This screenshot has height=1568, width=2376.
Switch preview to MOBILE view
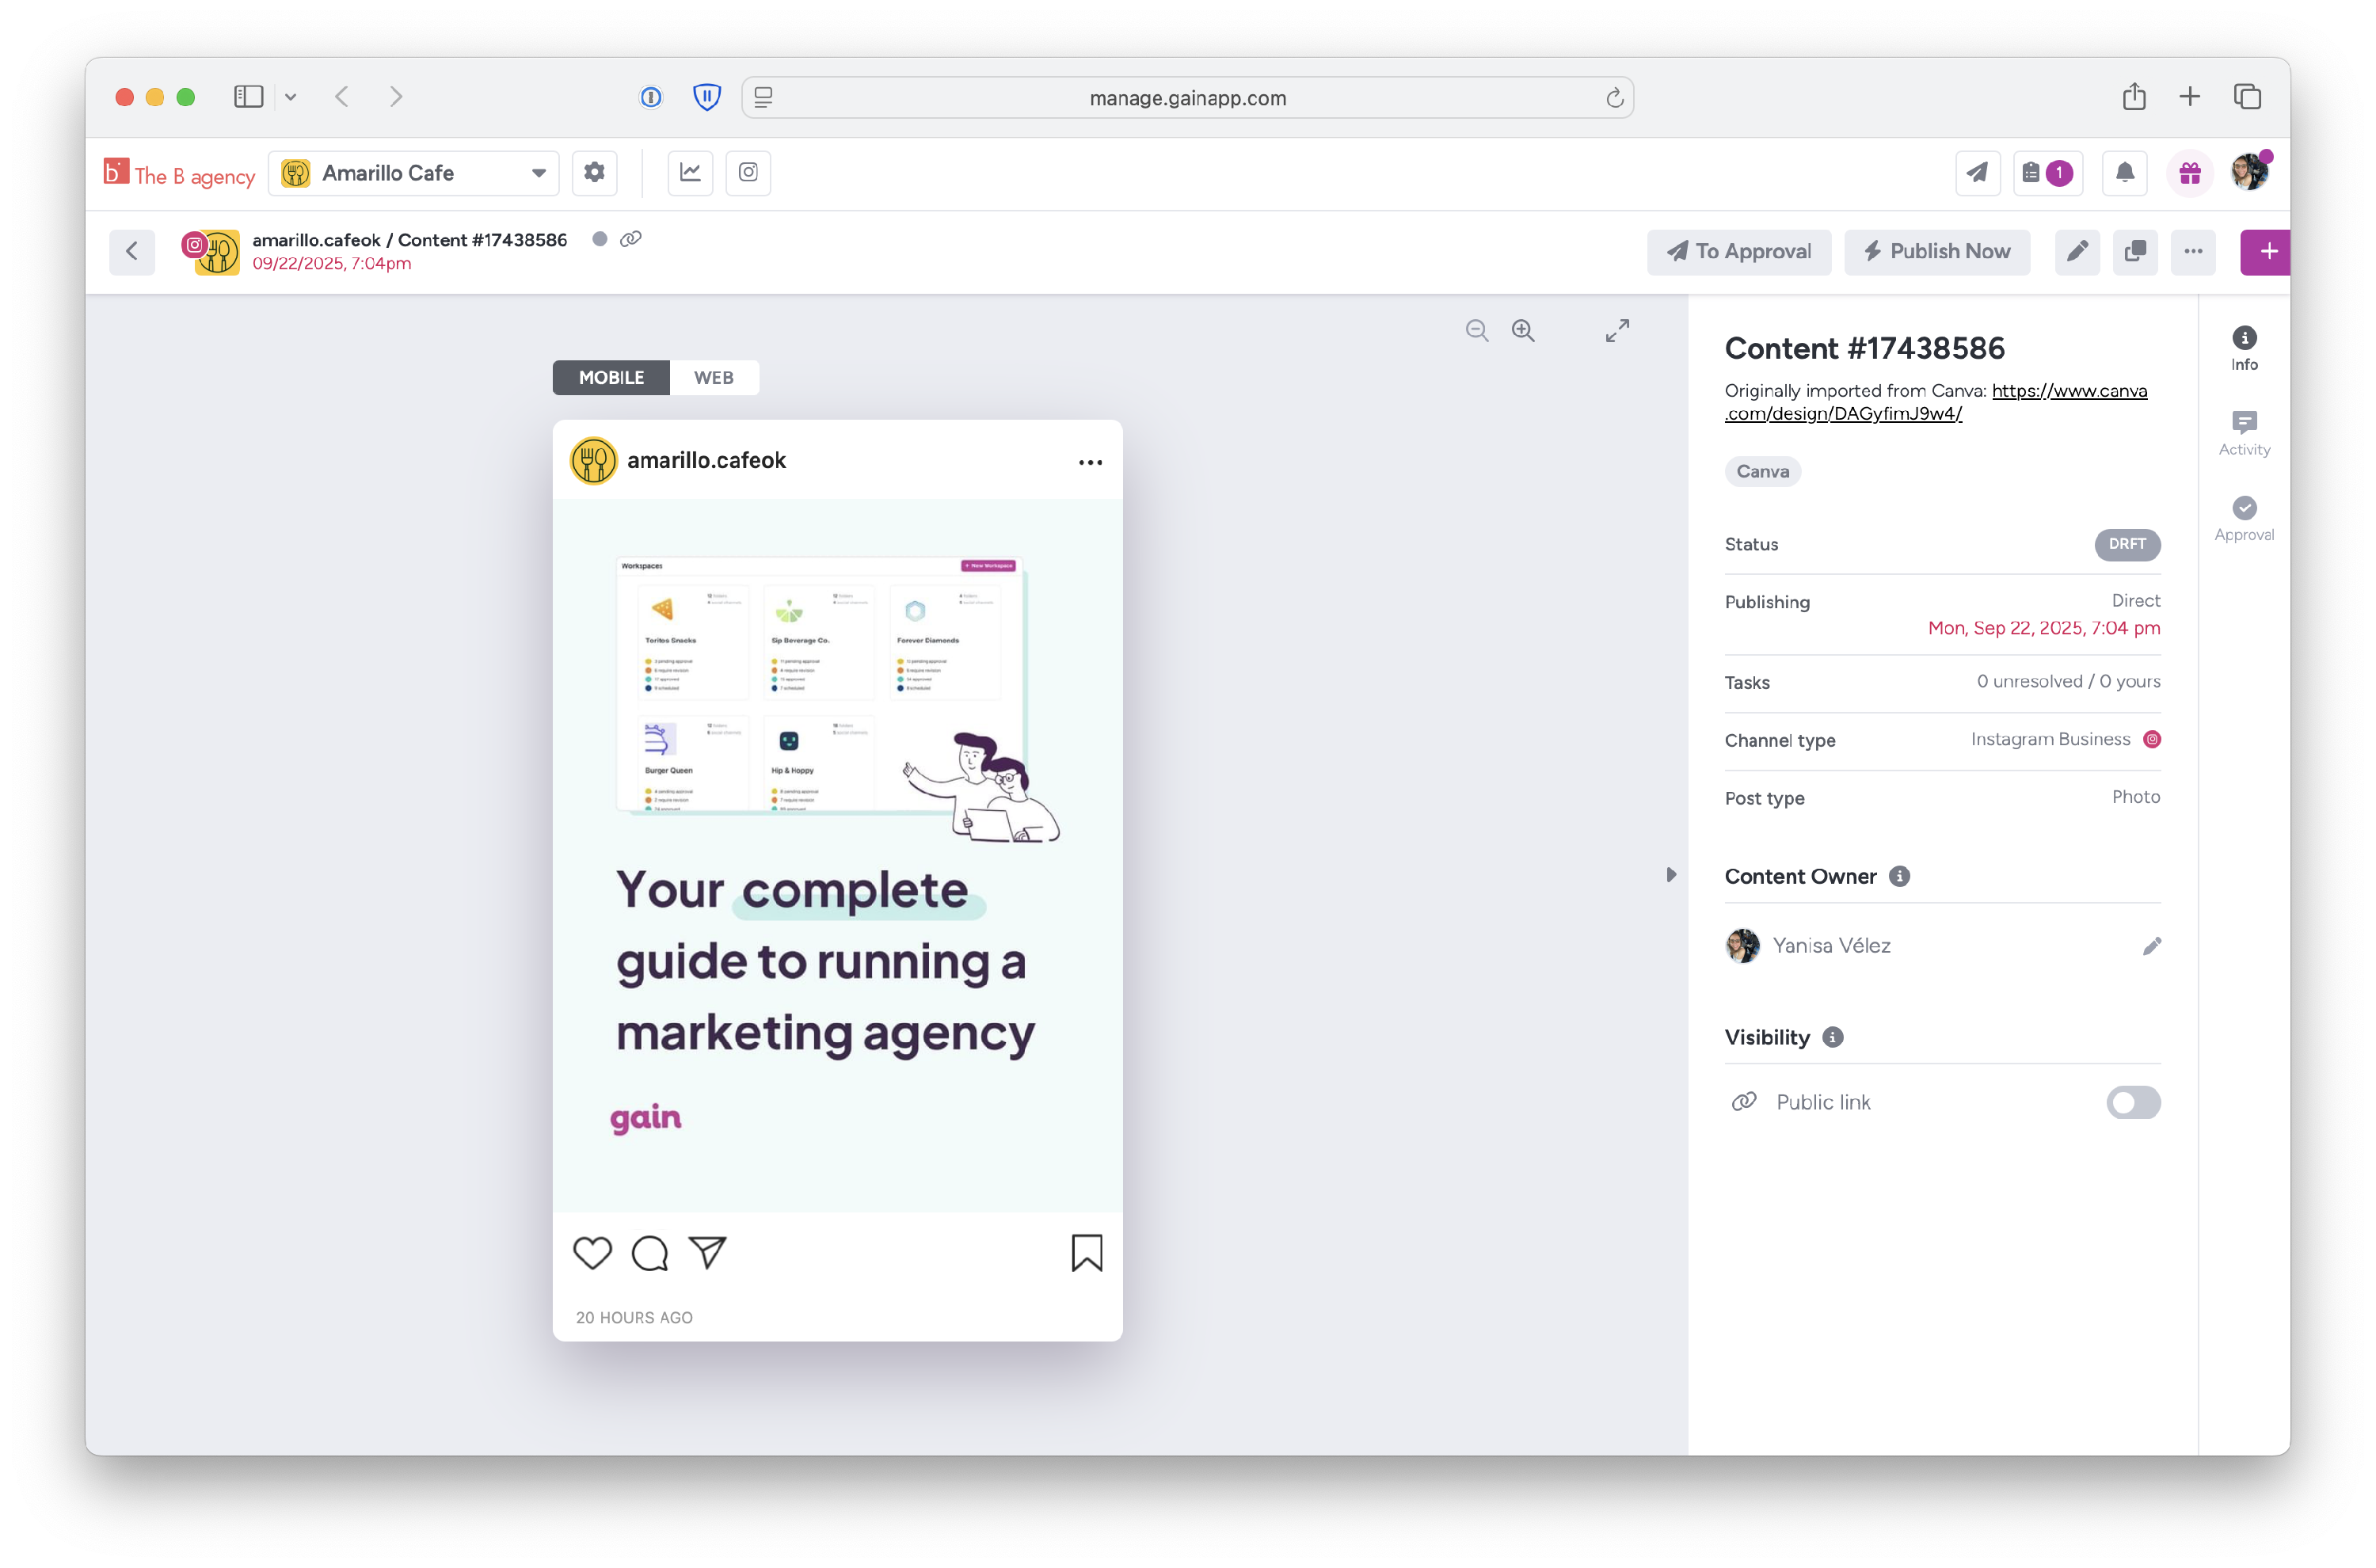click(611, 377)
